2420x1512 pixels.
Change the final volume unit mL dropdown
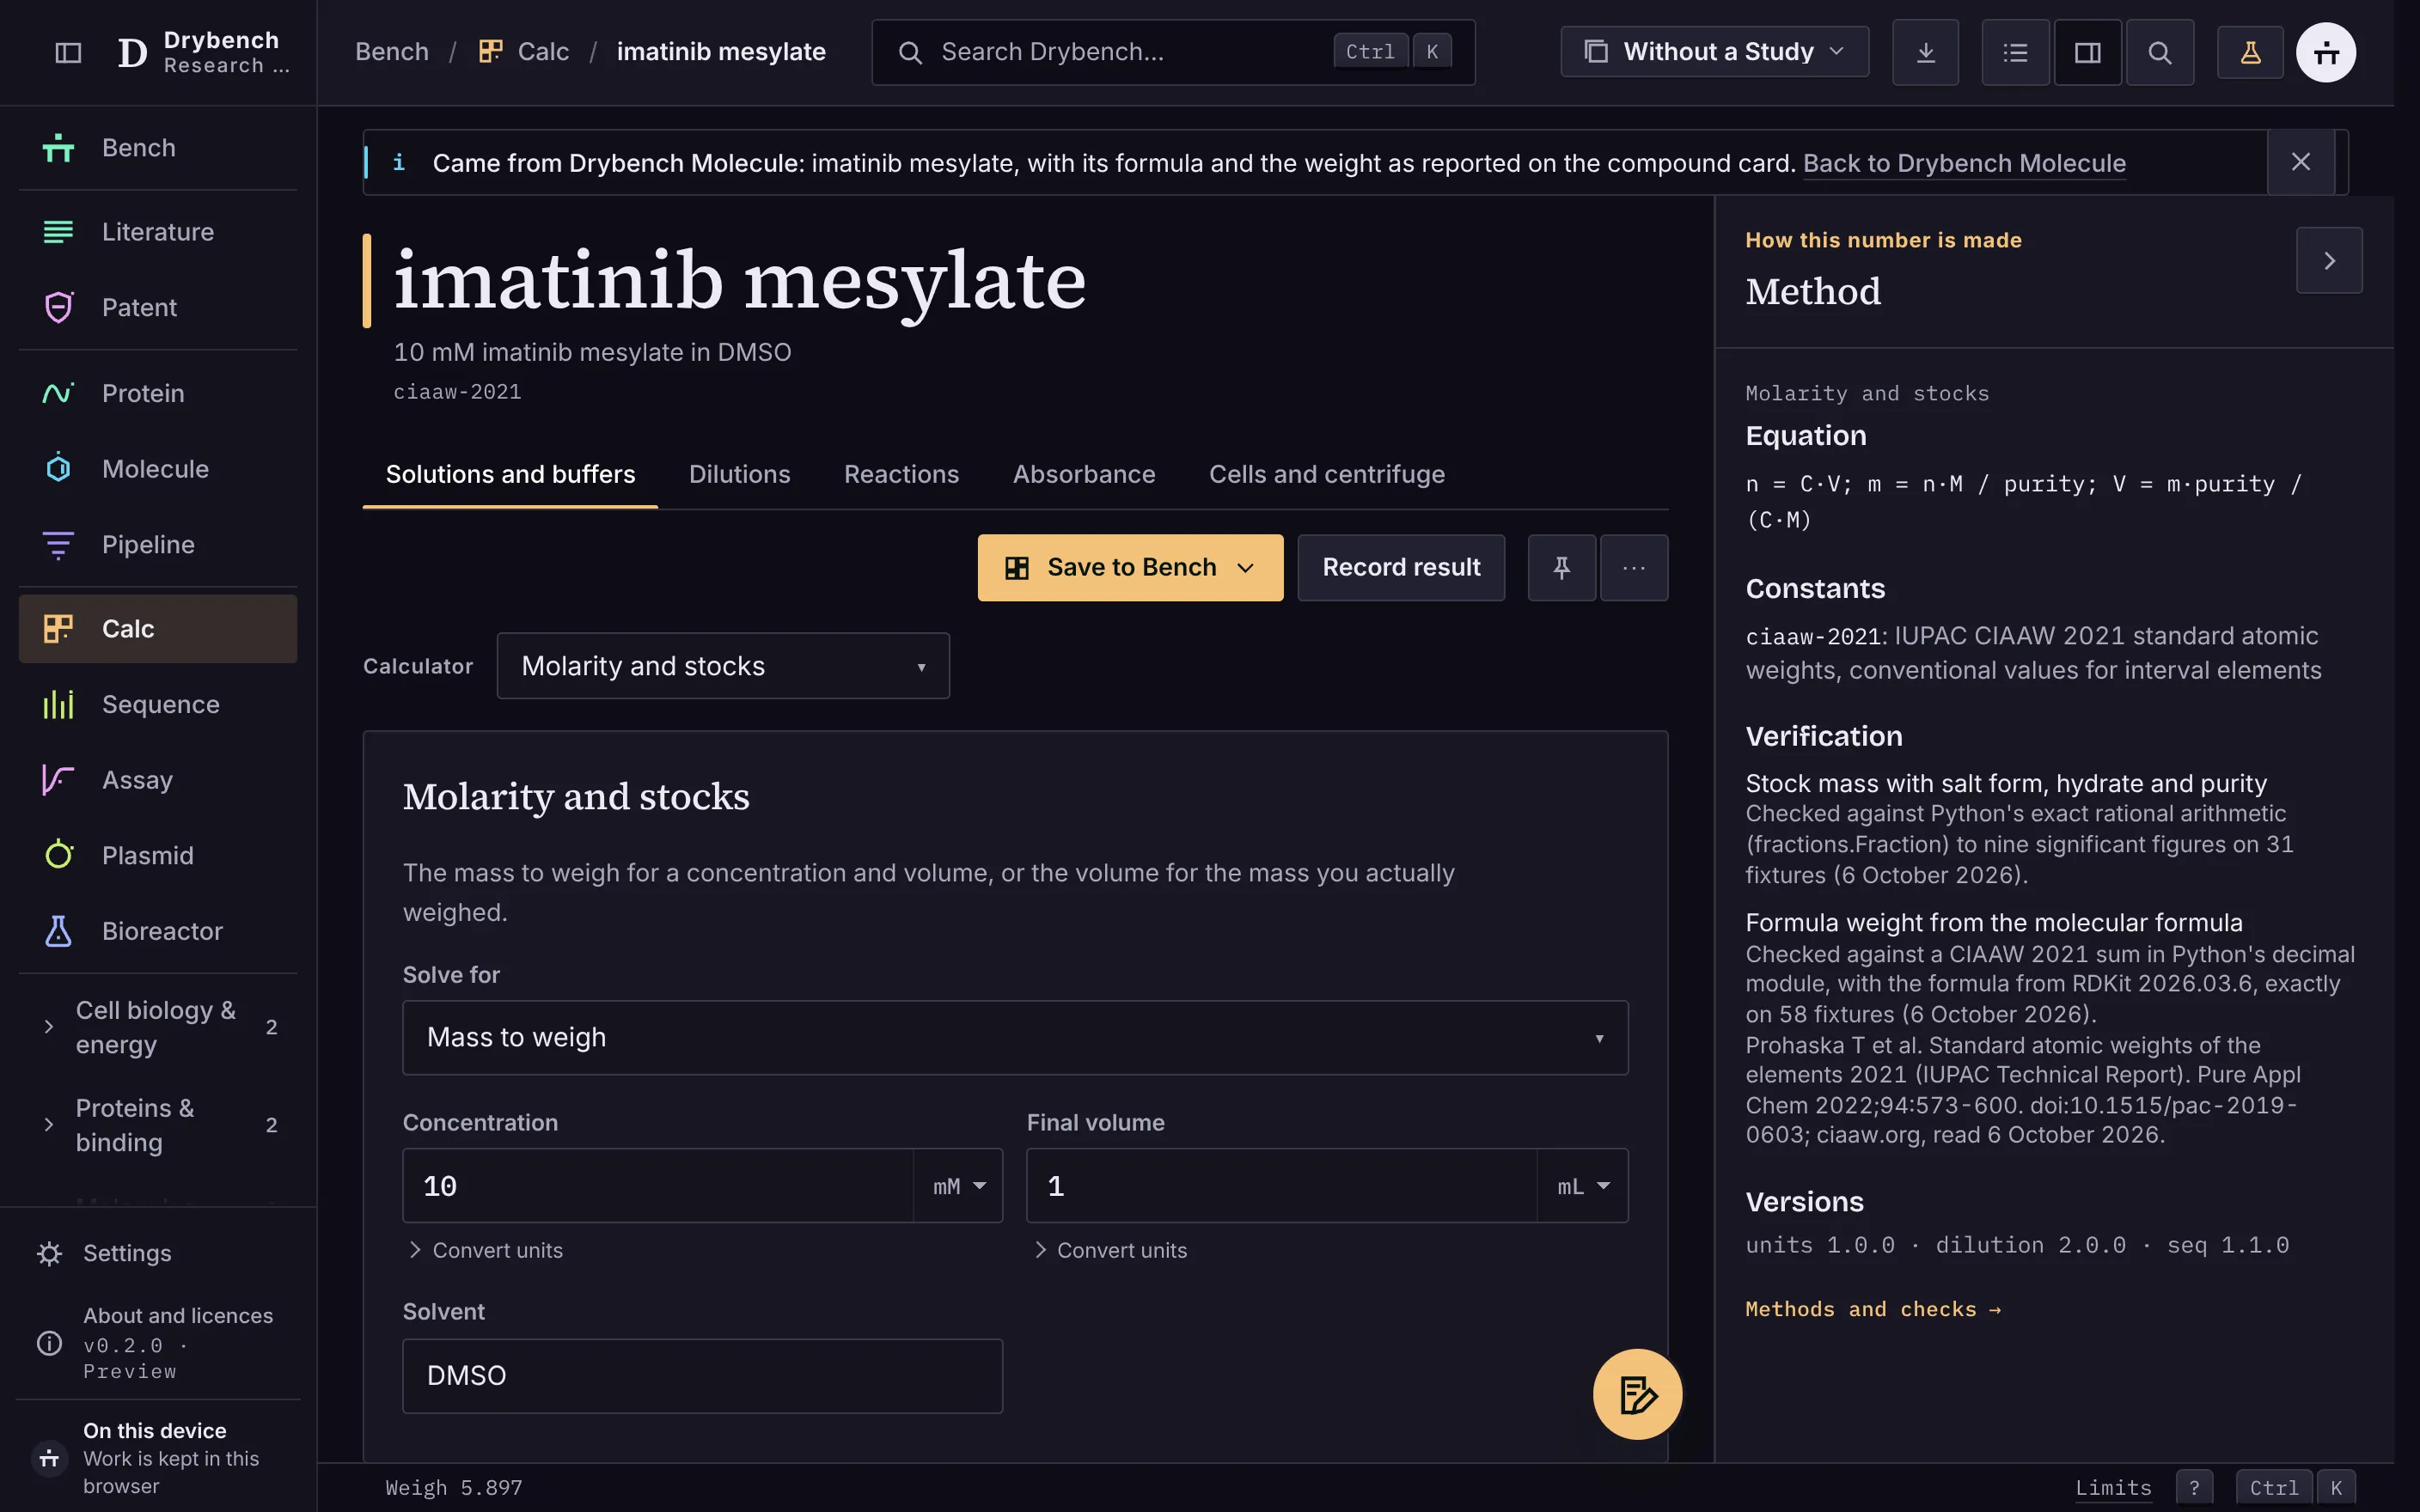point(1583,1186)
